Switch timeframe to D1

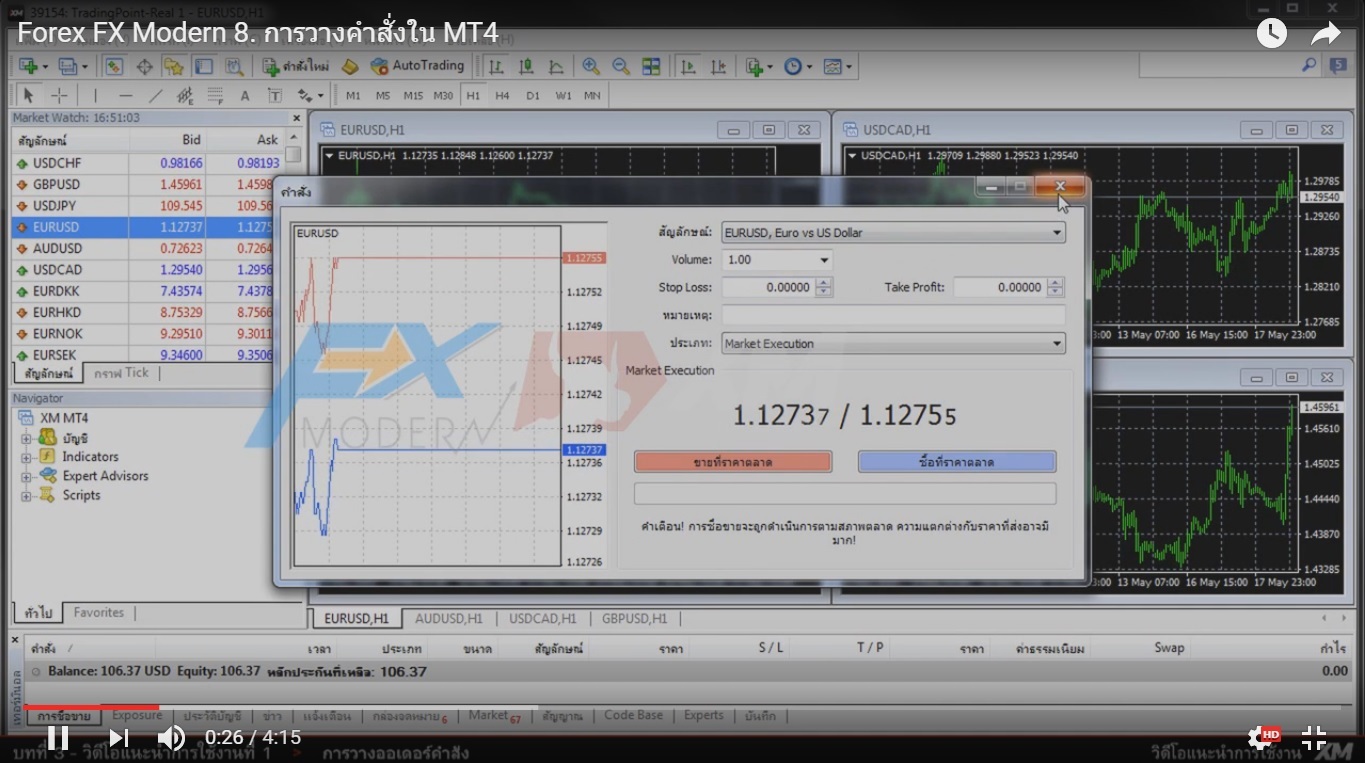coord(532,96)
